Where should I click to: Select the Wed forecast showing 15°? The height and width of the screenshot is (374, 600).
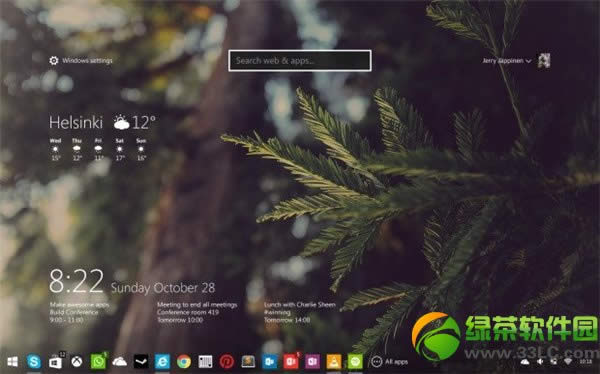(55, 149)
